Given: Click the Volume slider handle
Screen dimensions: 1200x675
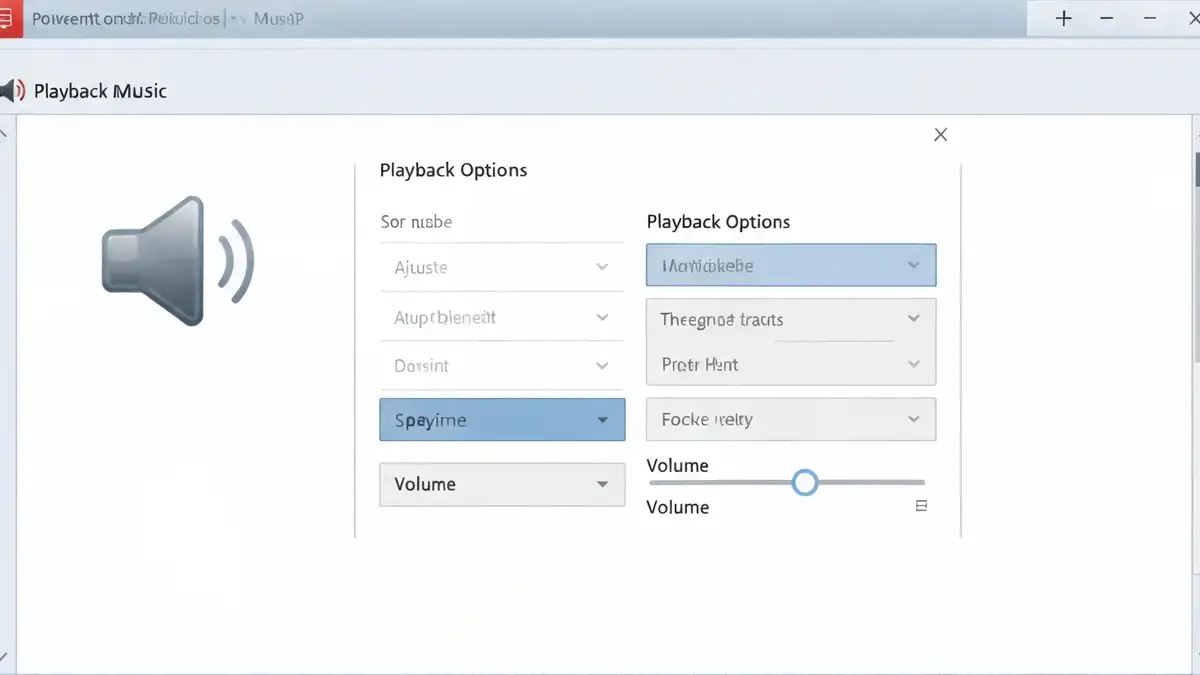Looking at the screenshot, I should tap(805, 484).
